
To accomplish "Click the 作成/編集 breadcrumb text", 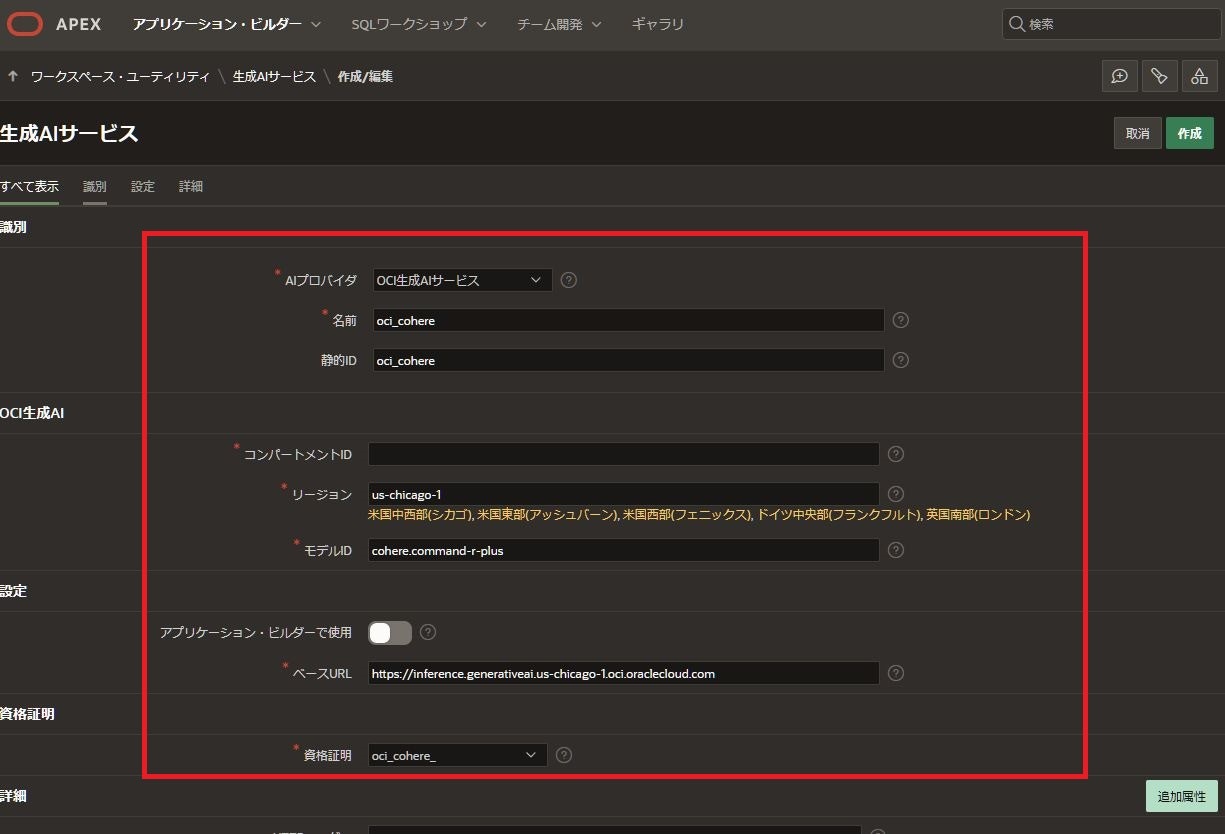I will coord(365,76).
